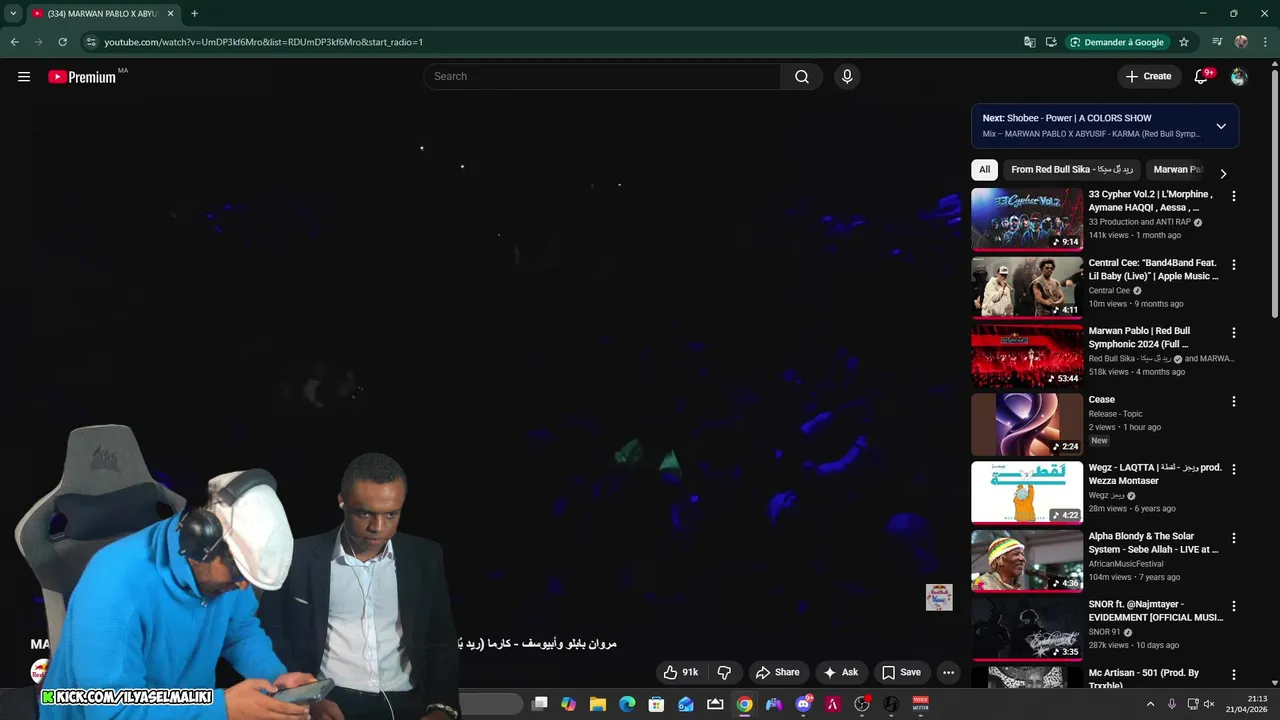Select the All filter chip
Image resolution: width=1280 pixels, height=720 pixels.
984,169
